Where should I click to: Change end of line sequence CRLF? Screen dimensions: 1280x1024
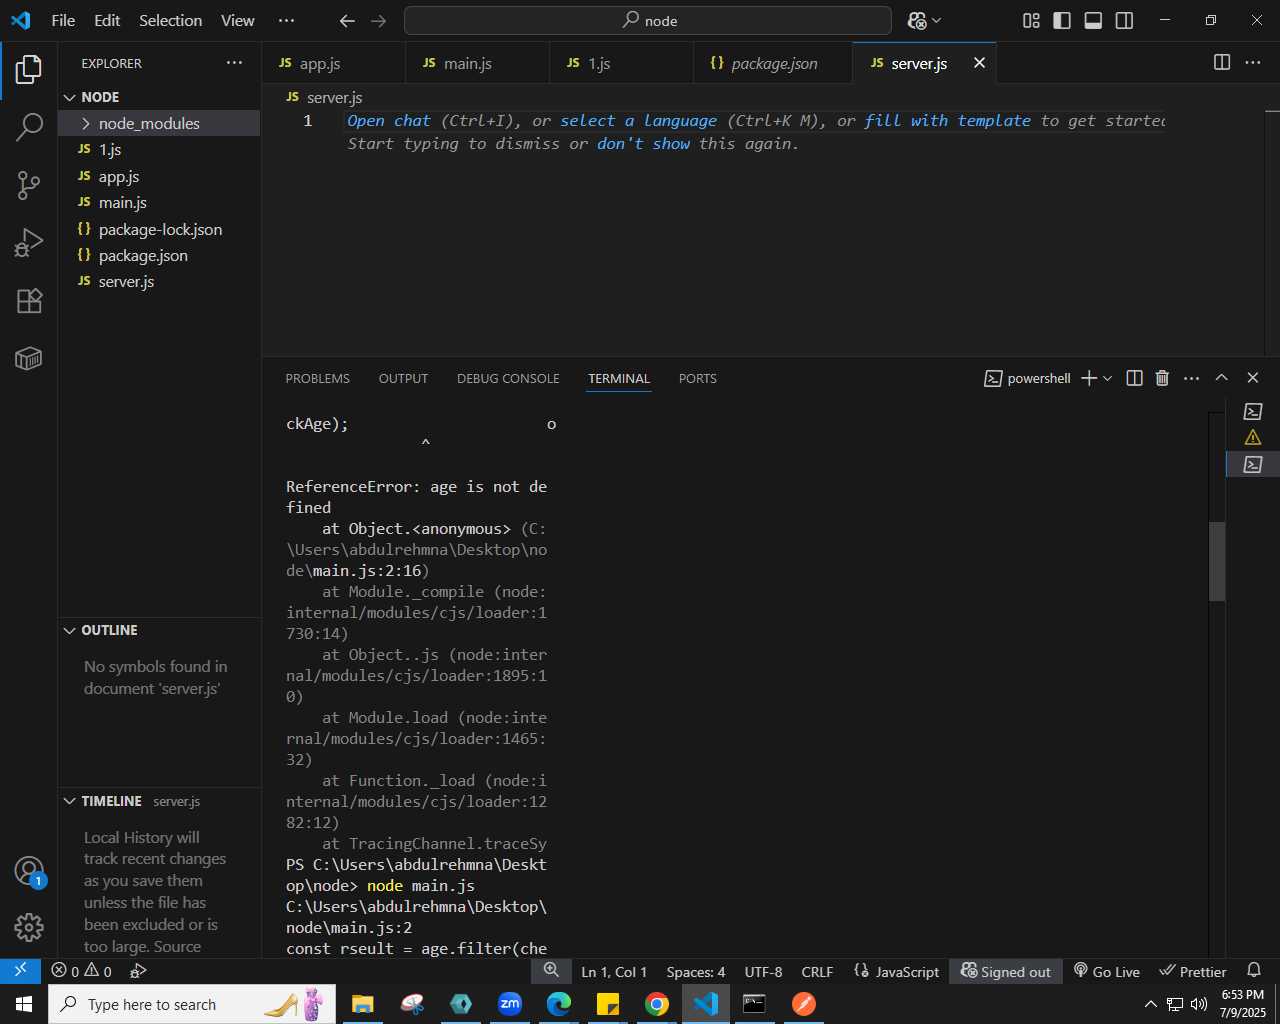tap(817, 971)
